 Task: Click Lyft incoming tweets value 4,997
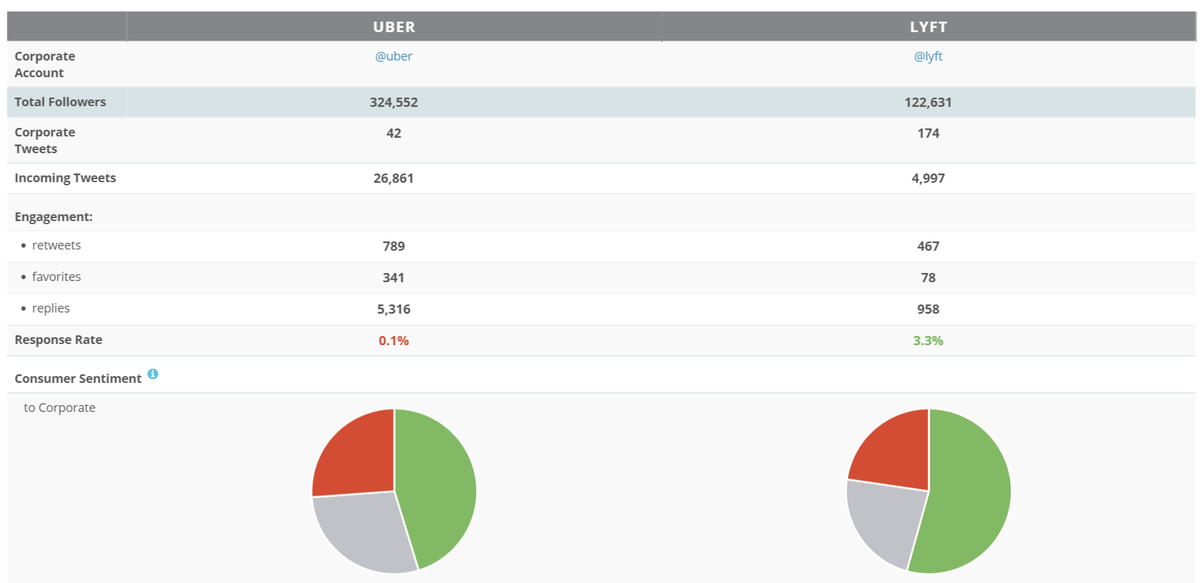click(928, 178)
